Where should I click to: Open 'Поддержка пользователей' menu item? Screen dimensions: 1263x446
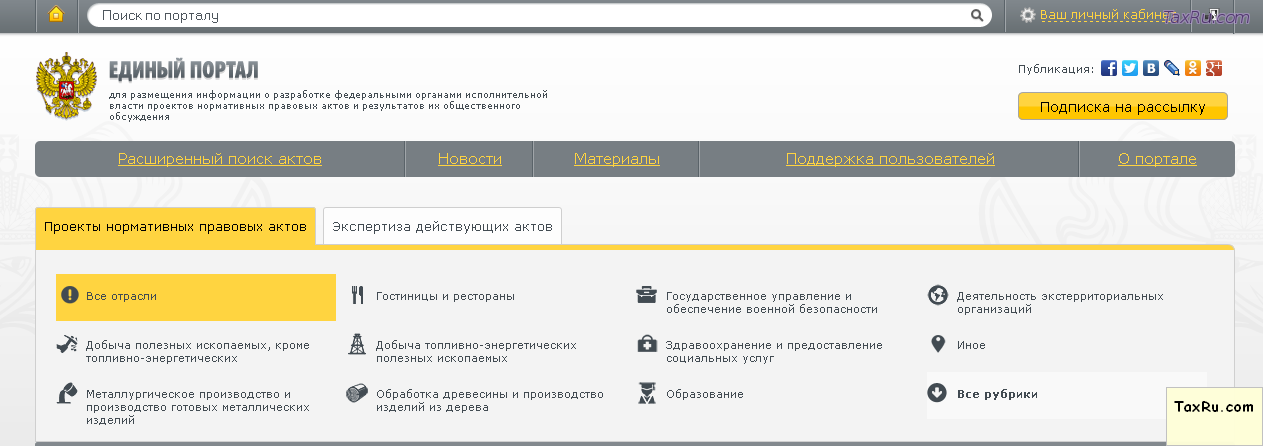coord(890,159)
